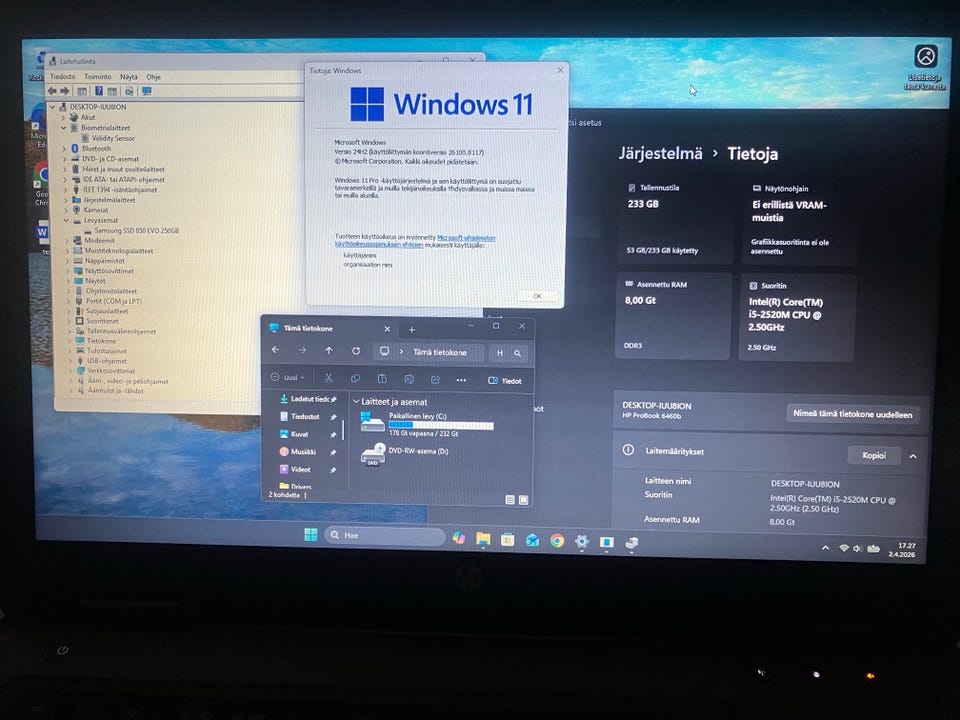The width and height of the screenshot is (960, 720).
Task: Open Settings gear from the taskbar
Action: pos(582,541)
